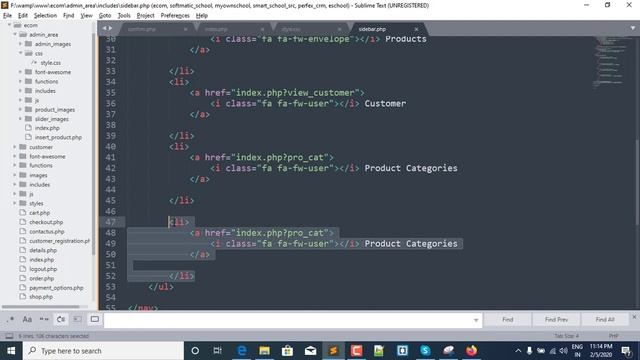Image resolution: width=640 pixels, height=360 pixels.
Task: Open the Goto menu
Action: click(105, 16)
